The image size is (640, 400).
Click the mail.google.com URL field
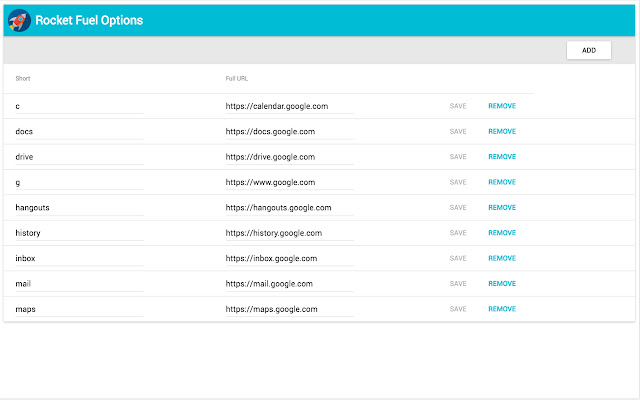[289, 284]
